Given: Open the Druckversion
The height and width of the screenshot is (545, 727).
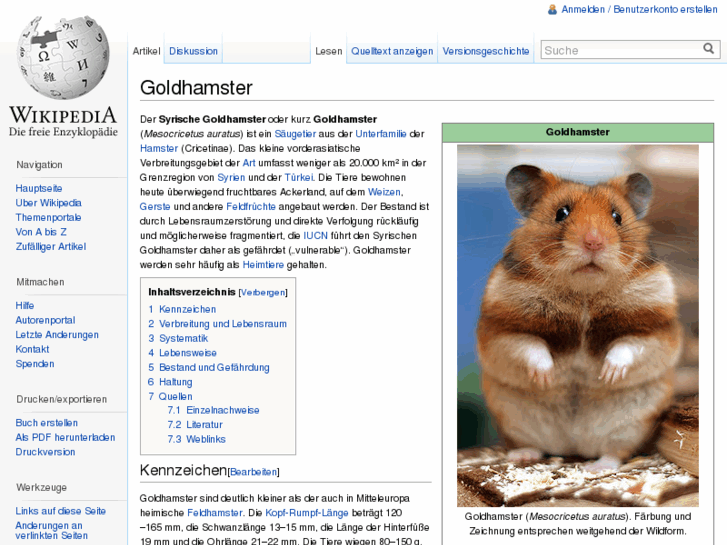Looking at the screenshot, I should click(45, 452).
